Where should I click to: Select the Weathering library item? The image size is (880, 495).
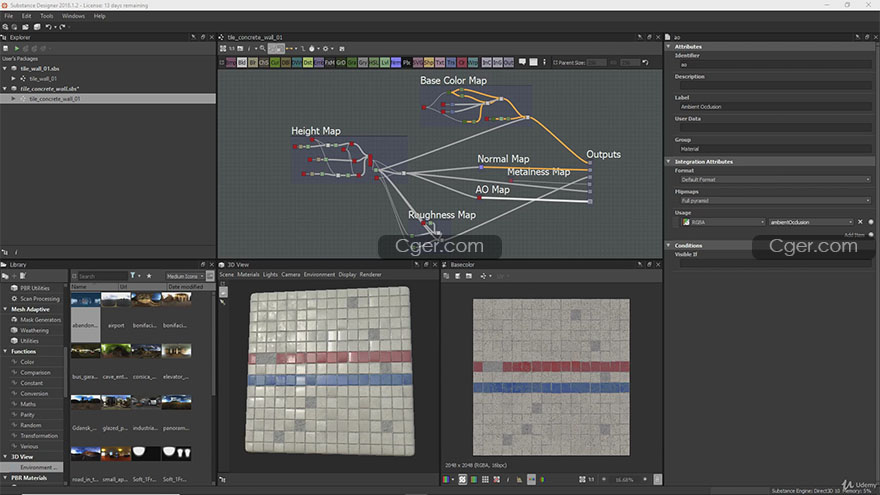click(34, 331)
